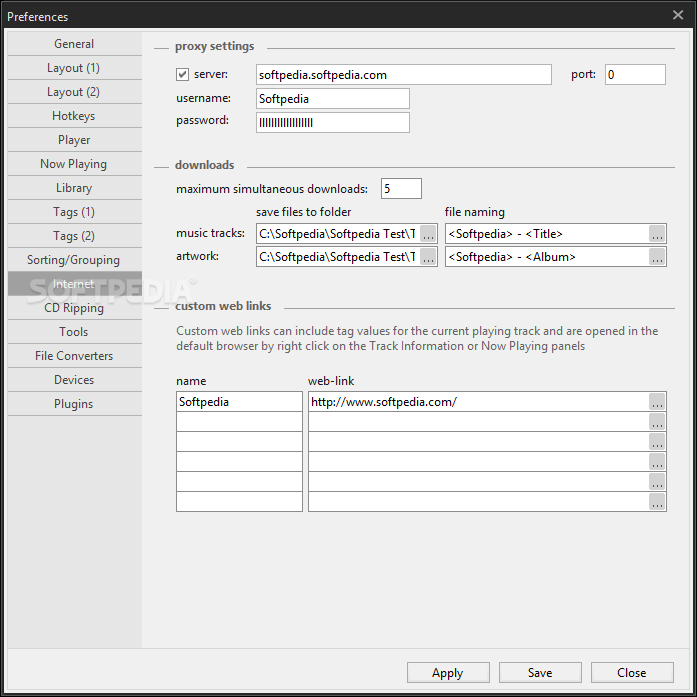Switch to Layout (1) tab
The width and height of the screenshot is (697, 697).
point(75,68)
